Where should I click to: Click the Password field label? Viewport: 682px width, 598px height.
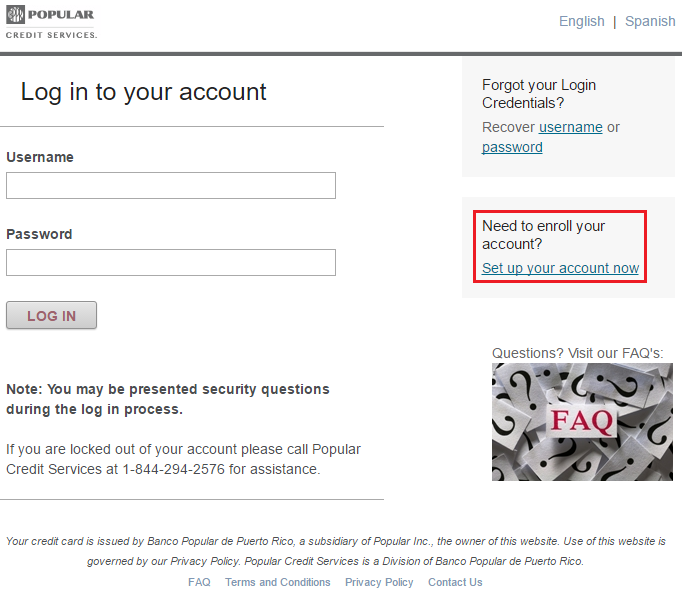click(39, 234)
